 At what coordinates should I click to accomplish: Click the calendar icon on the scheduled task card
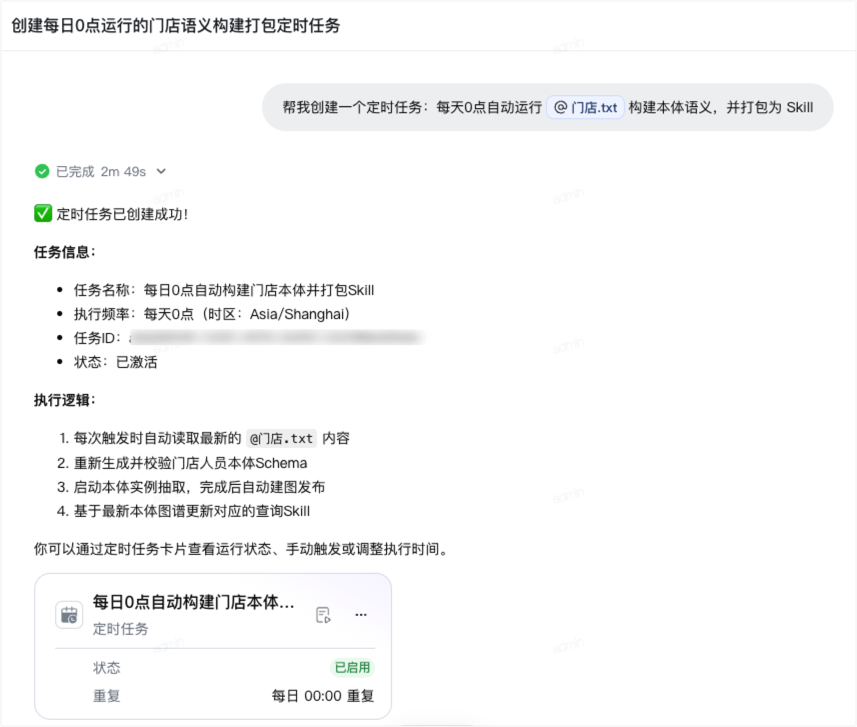coord(69,615)
